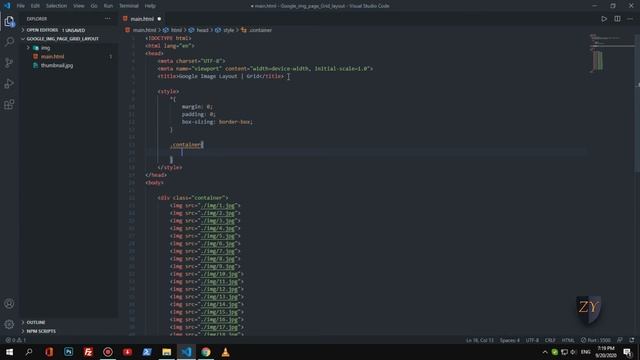Open the View menu
Image resolution: width=640 pixels, height=360 pixels.
[x=79, y=6]
